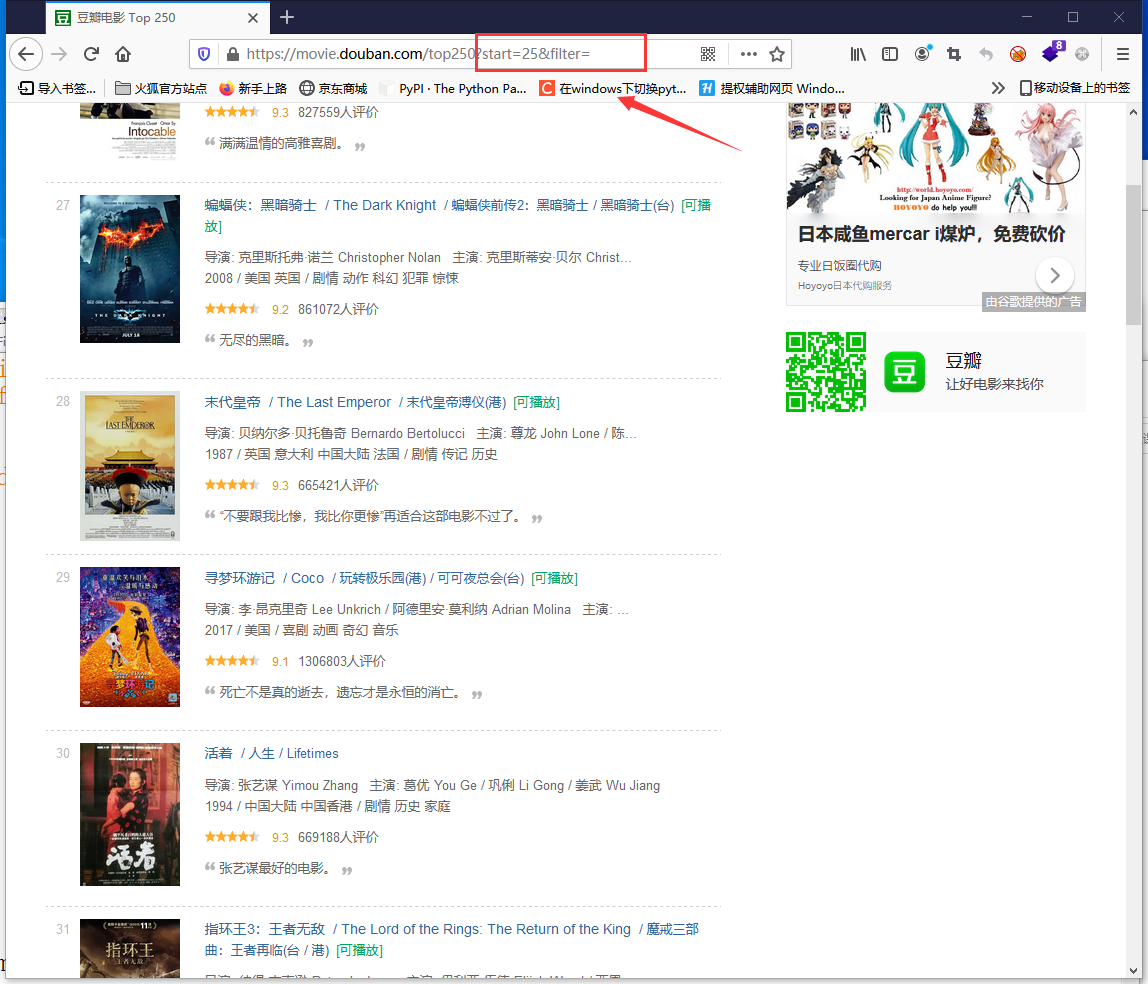Screen dimensions: 1148x984
Task: Go to the Firefox home page
Action: click(123, 54)
